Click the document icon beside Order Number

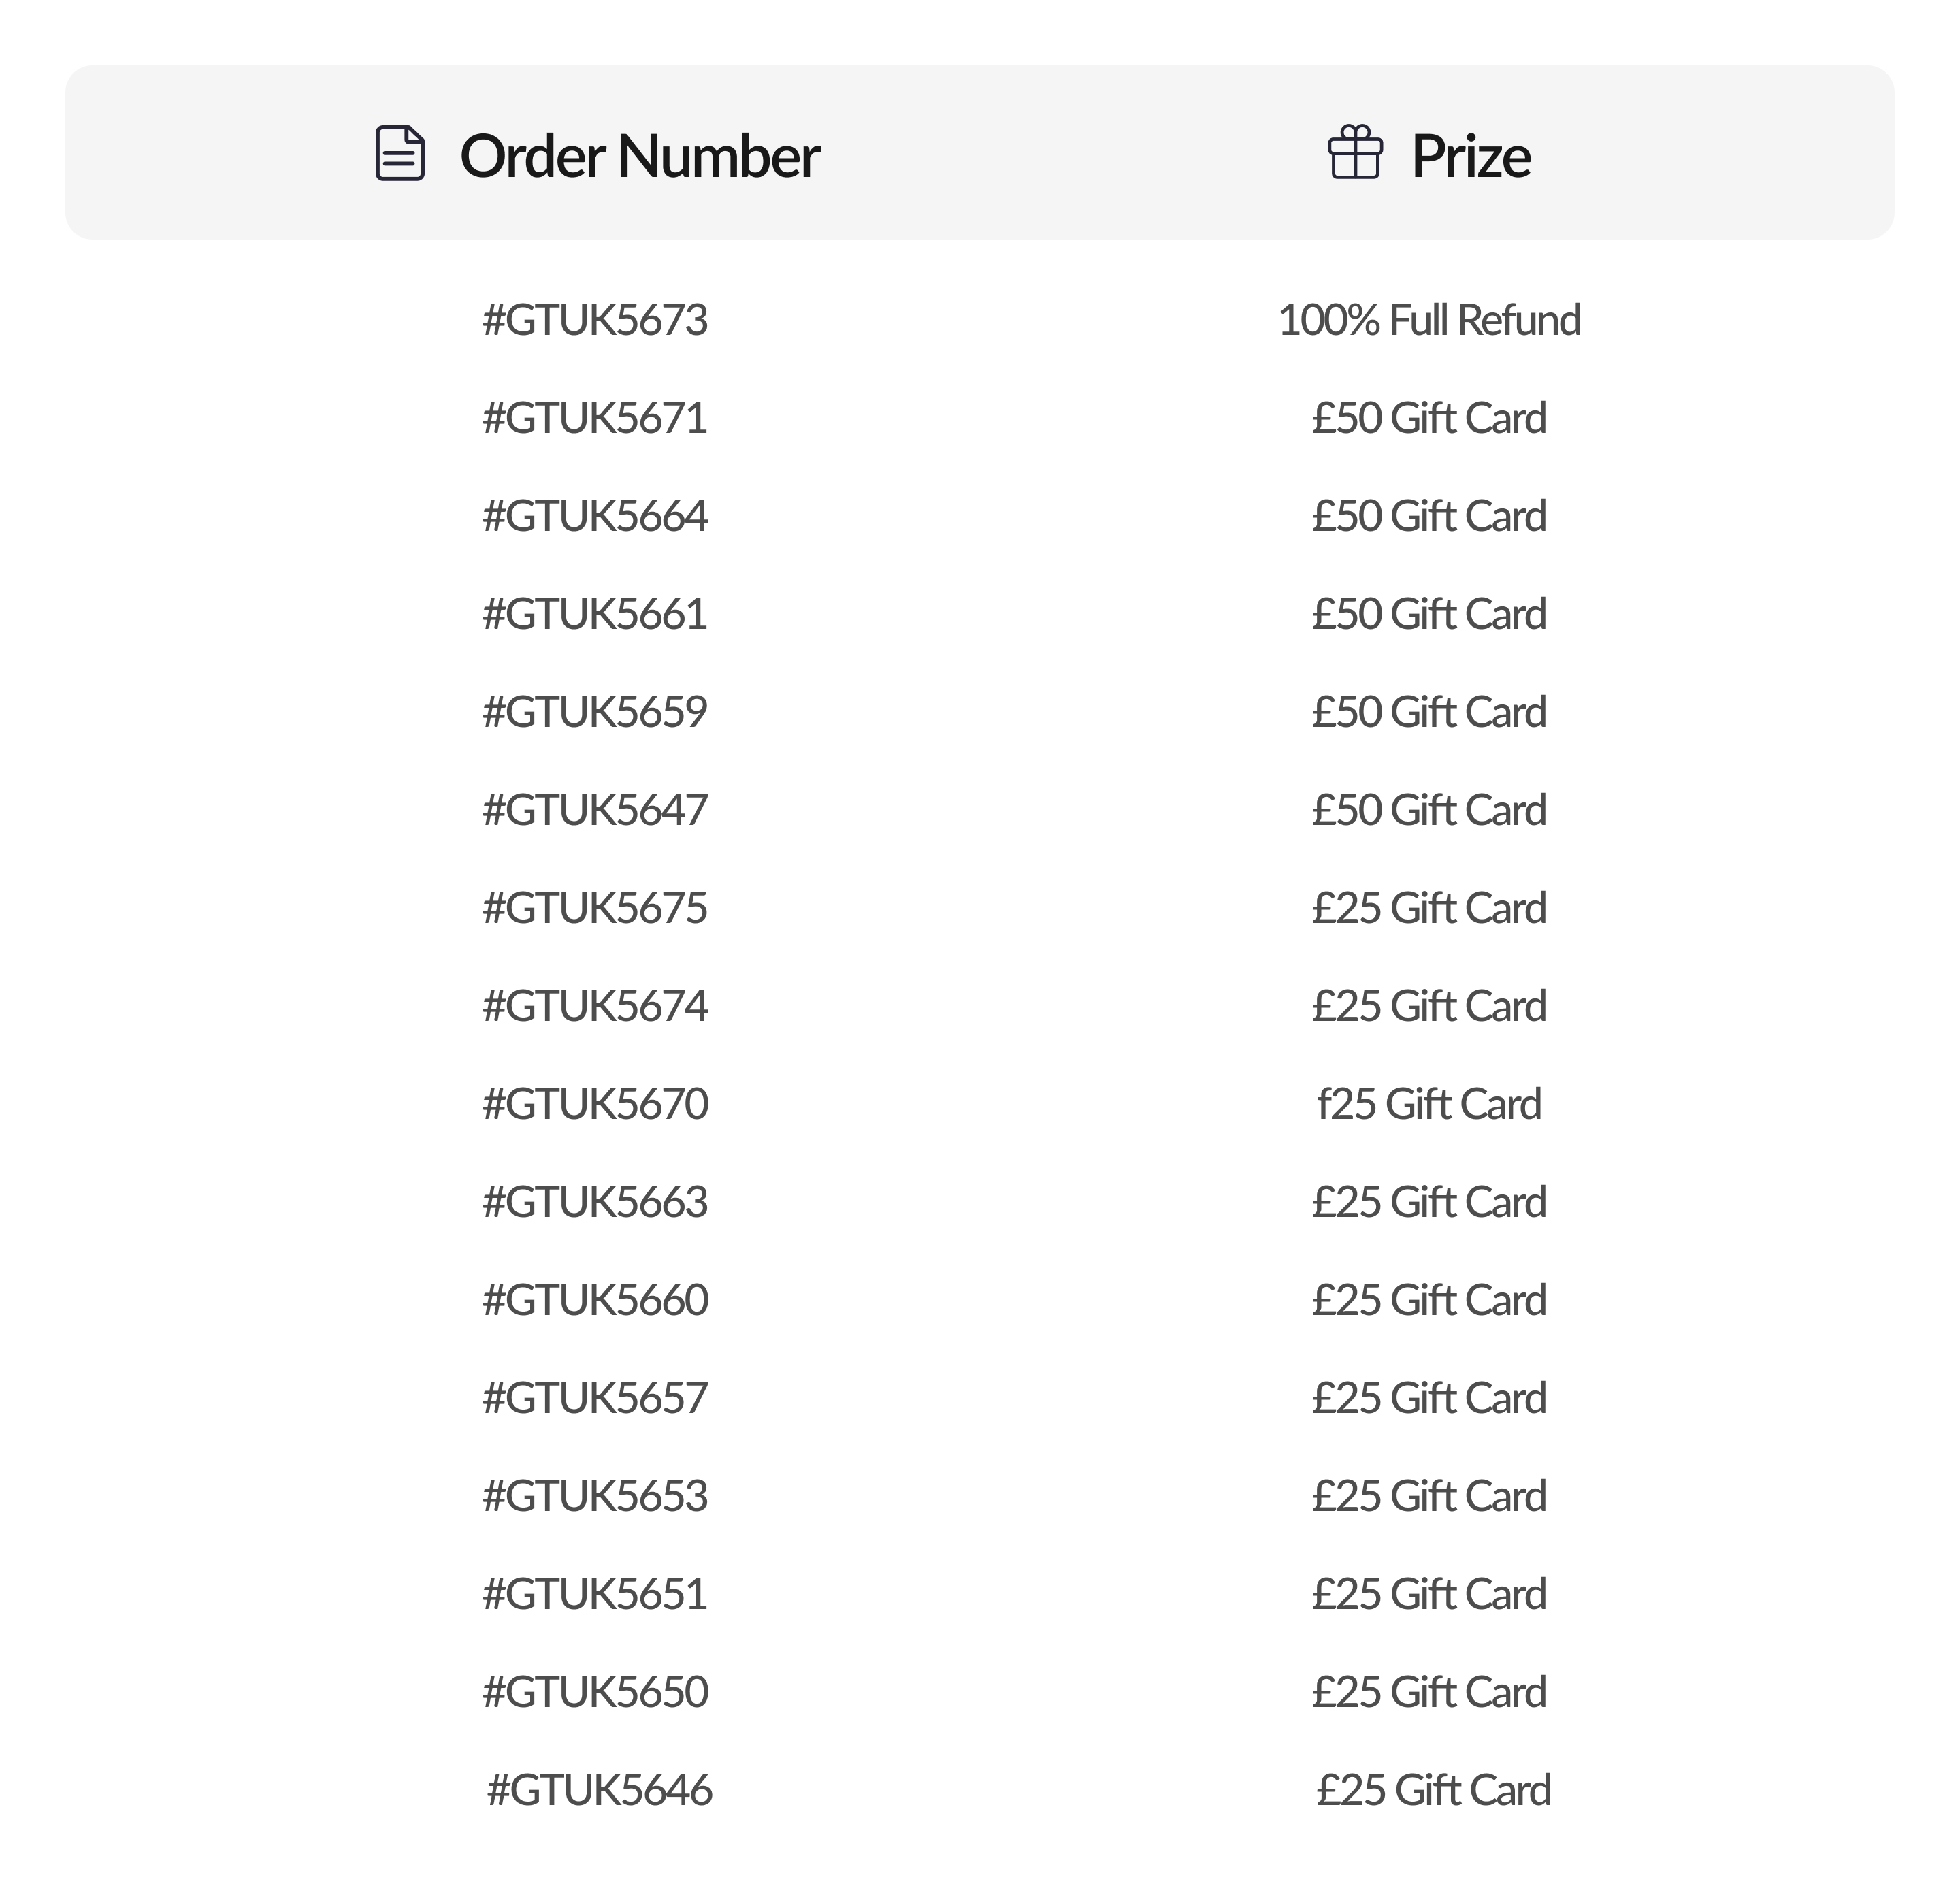[400, 154]
